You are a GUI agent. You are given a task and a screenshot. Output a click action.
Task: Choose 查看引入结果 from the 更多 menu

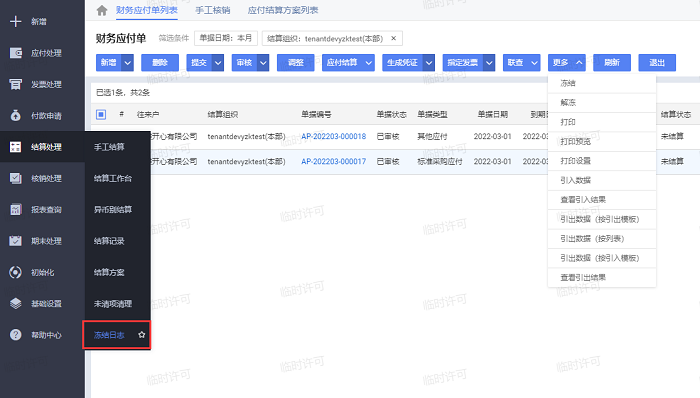click(x=602, y=200)
